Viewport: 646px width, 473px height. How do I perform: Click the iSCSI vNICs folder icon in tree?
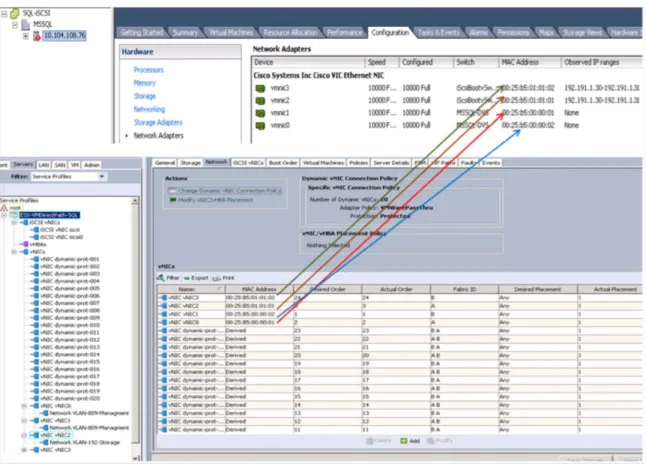coord(25,222)
